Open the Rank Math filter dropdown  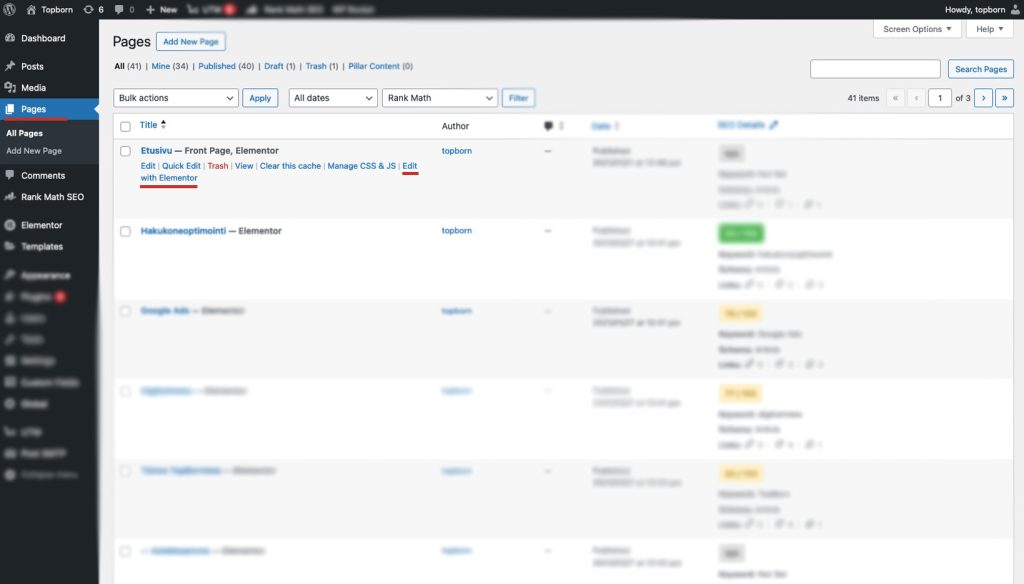click(x=440, y=97)
